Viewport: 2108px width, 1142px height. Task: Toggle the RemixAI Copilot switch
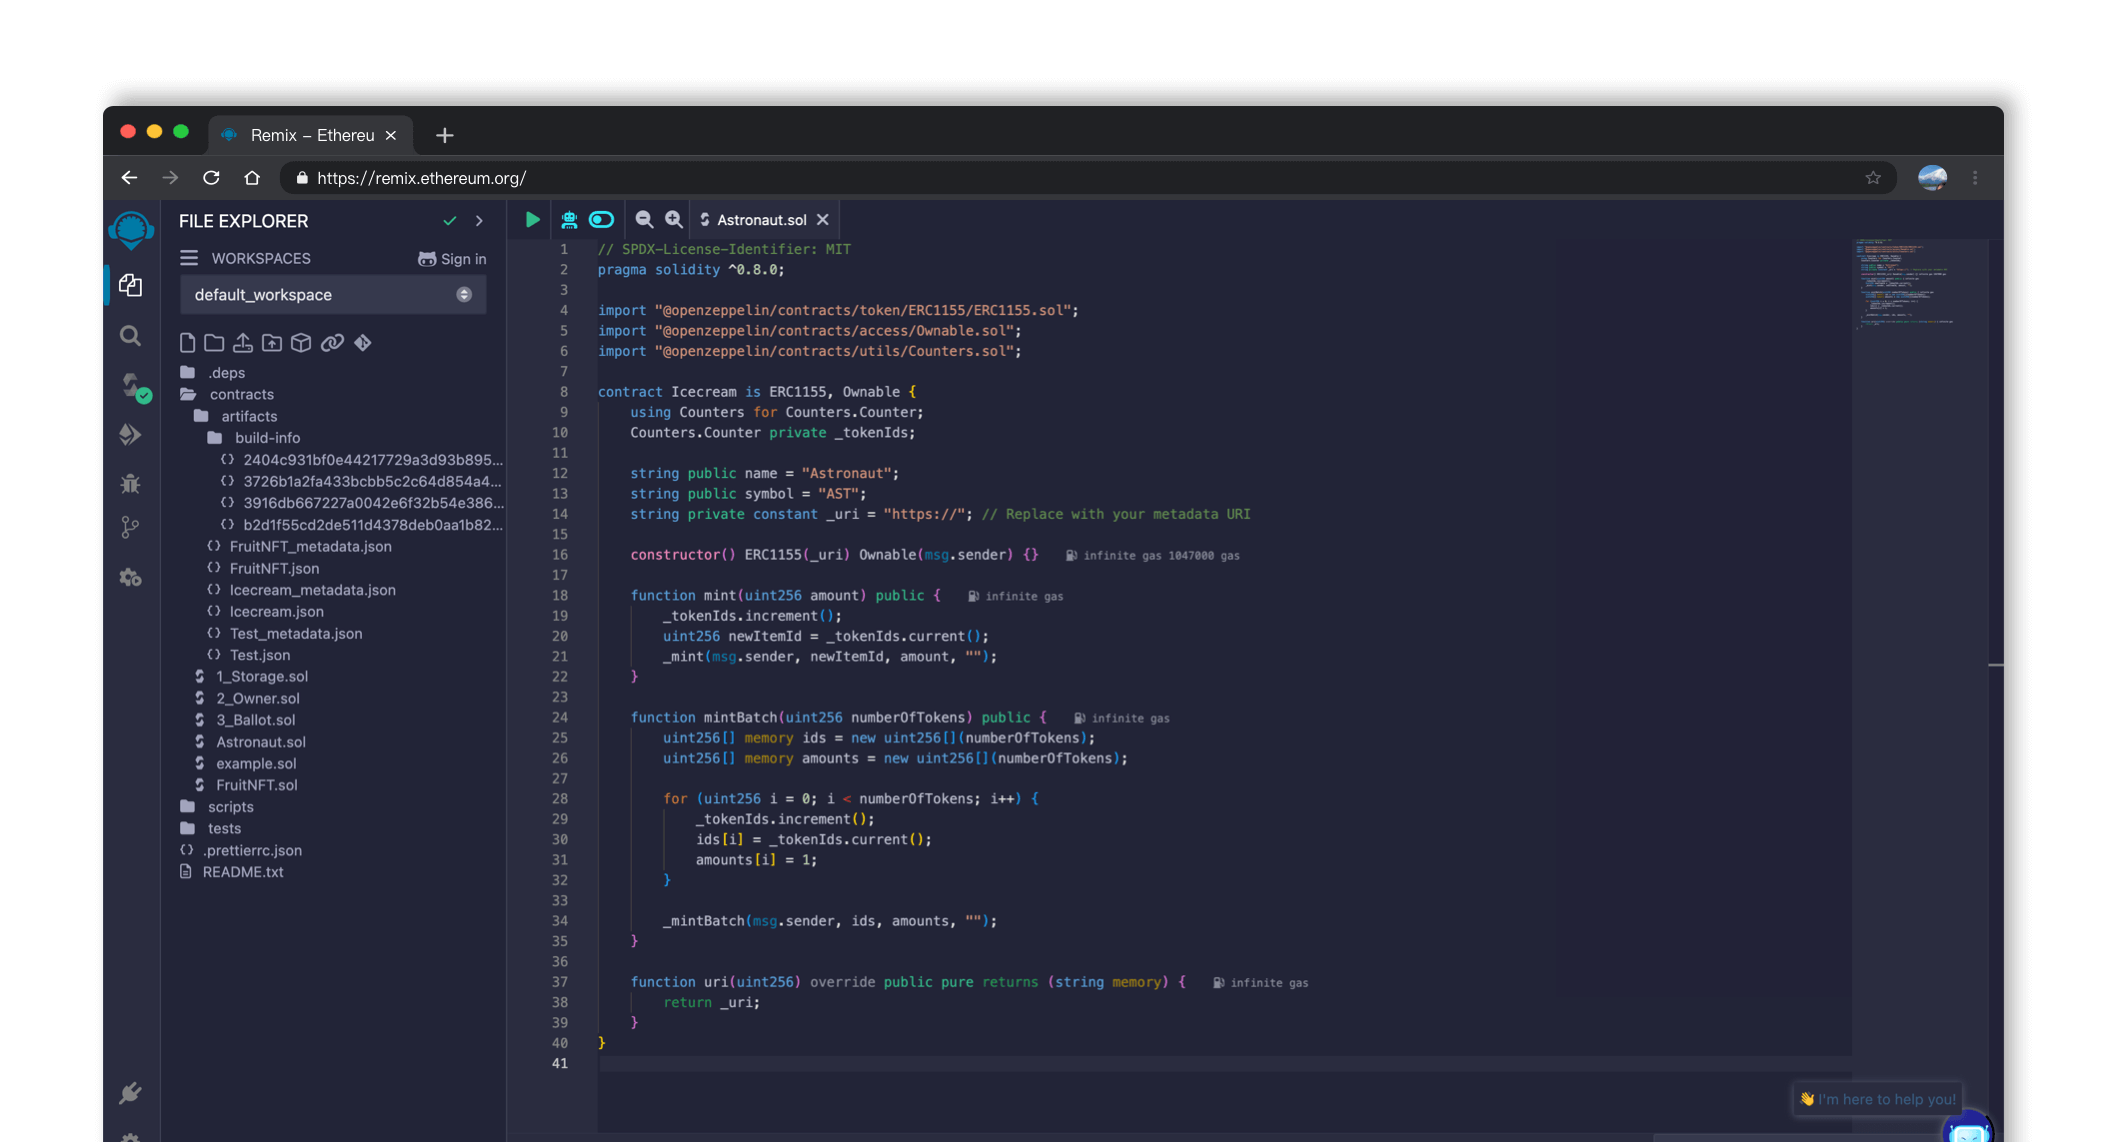pyautogui.click(x=601, y=219)
